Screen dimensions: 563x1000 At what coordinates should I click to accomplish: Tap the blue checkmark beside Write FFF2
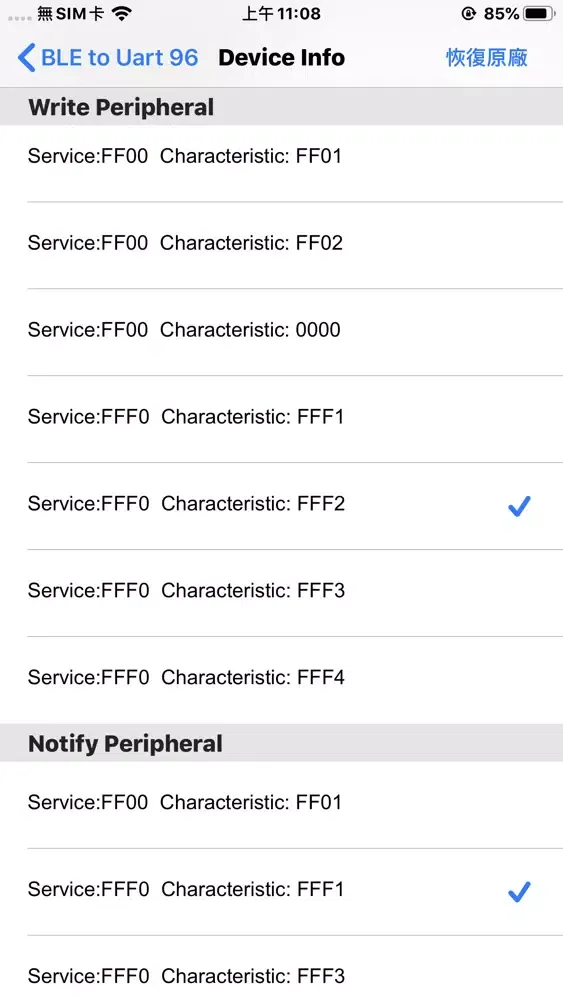pyautogui.click(x=519, y=506)
